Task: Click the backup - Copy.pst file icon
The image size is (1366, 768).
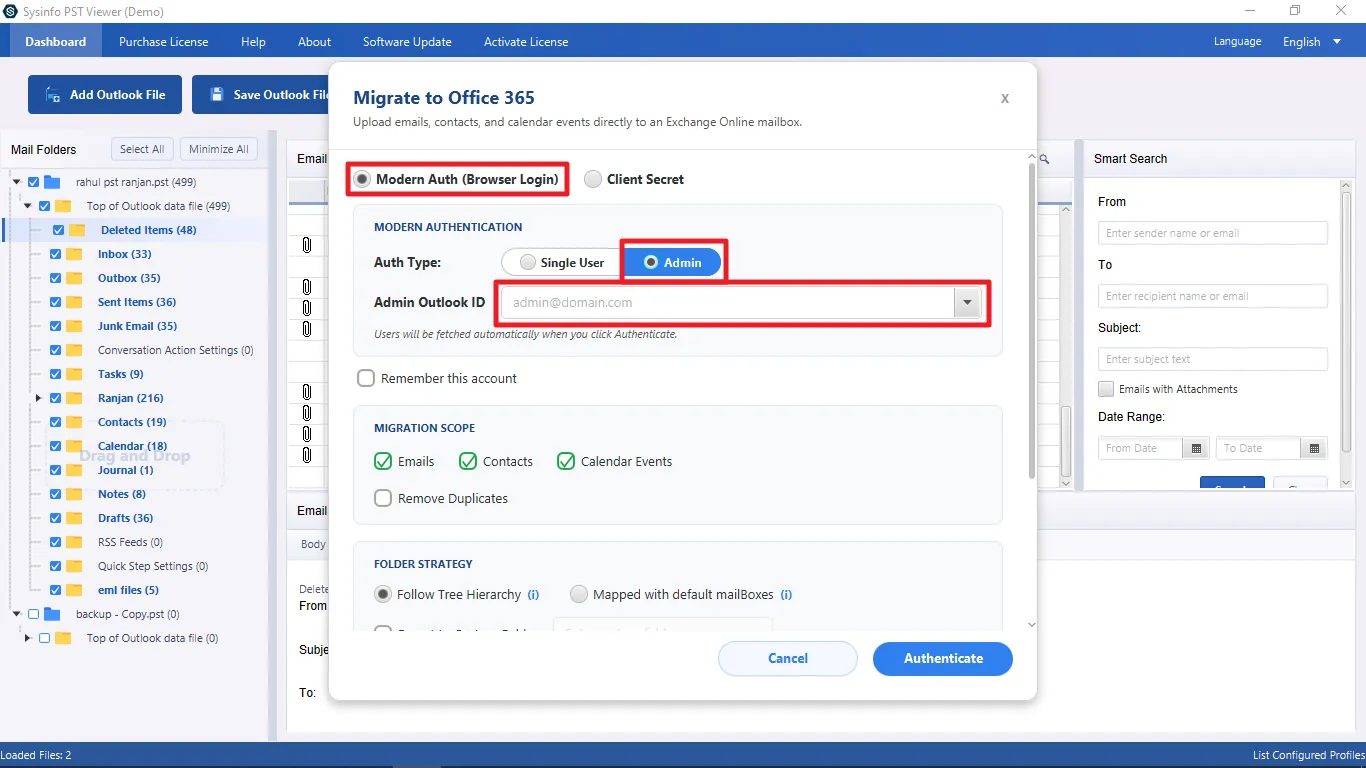Action: point(52,614)
